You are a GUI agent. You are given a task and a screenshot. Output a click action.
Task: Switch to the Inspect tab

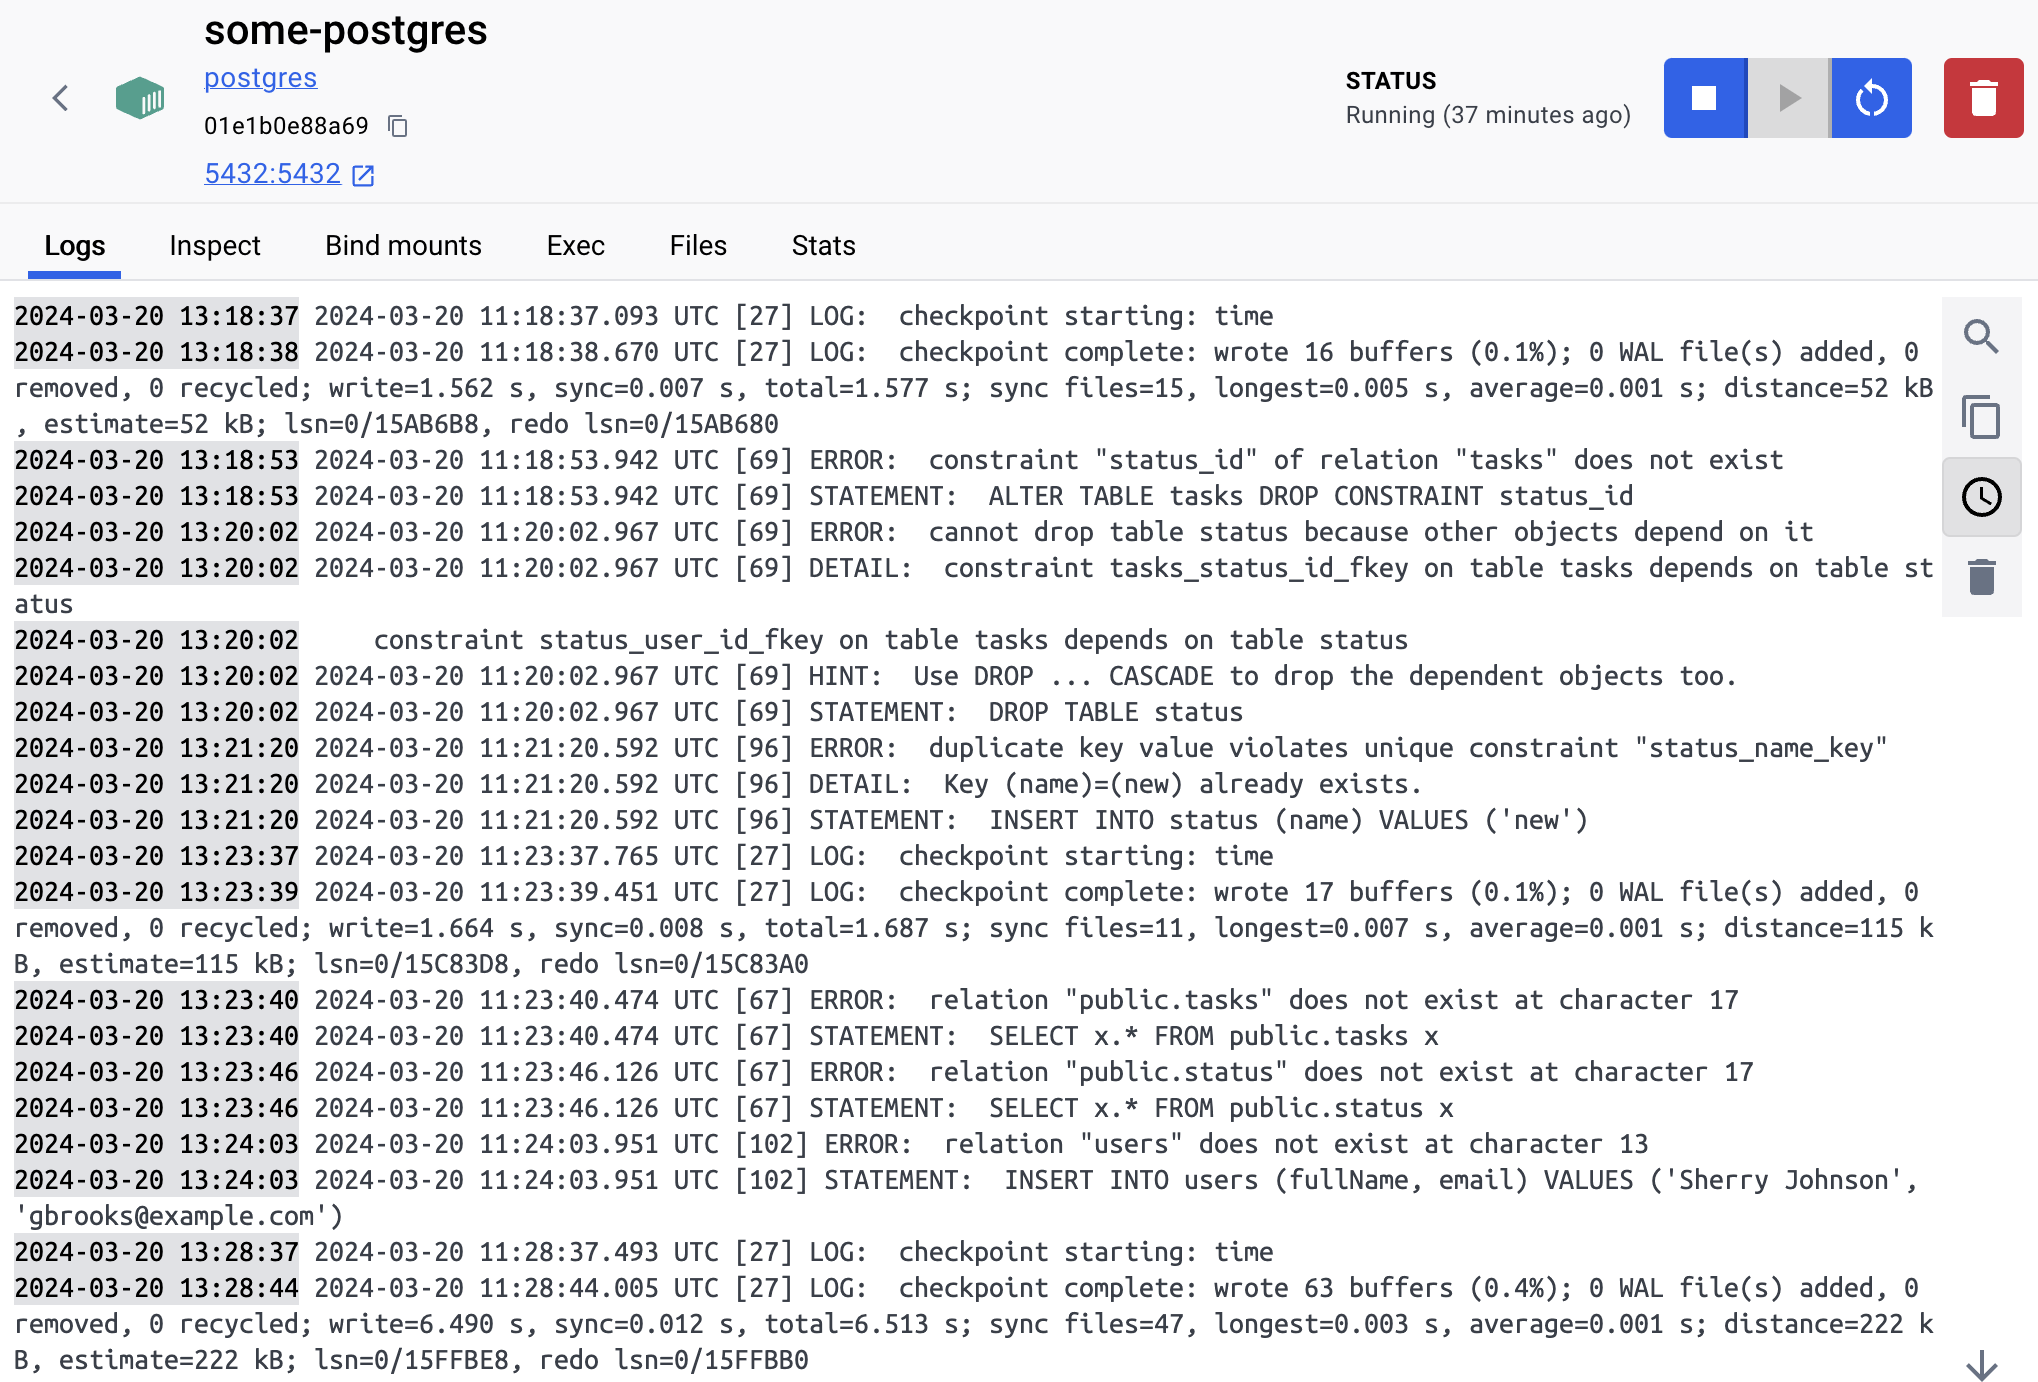pos(215,246)
